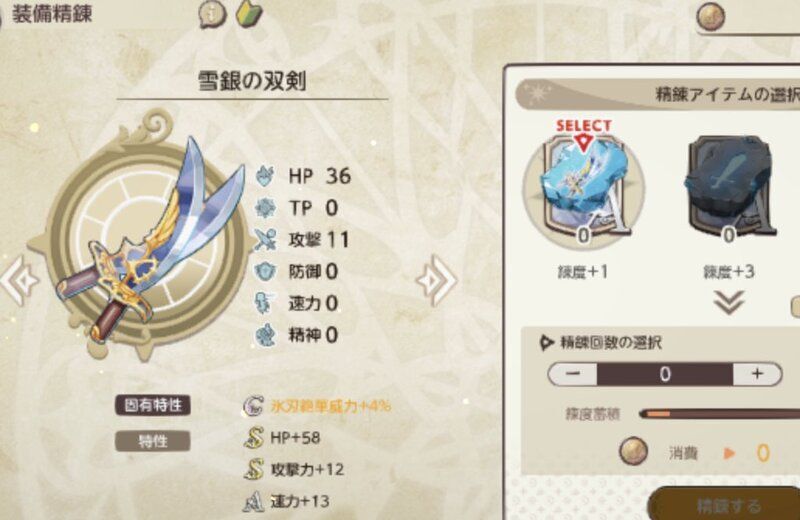The image size is (800, 520).
Task: Expand item list with double chevron
Action: pos(729,304)
